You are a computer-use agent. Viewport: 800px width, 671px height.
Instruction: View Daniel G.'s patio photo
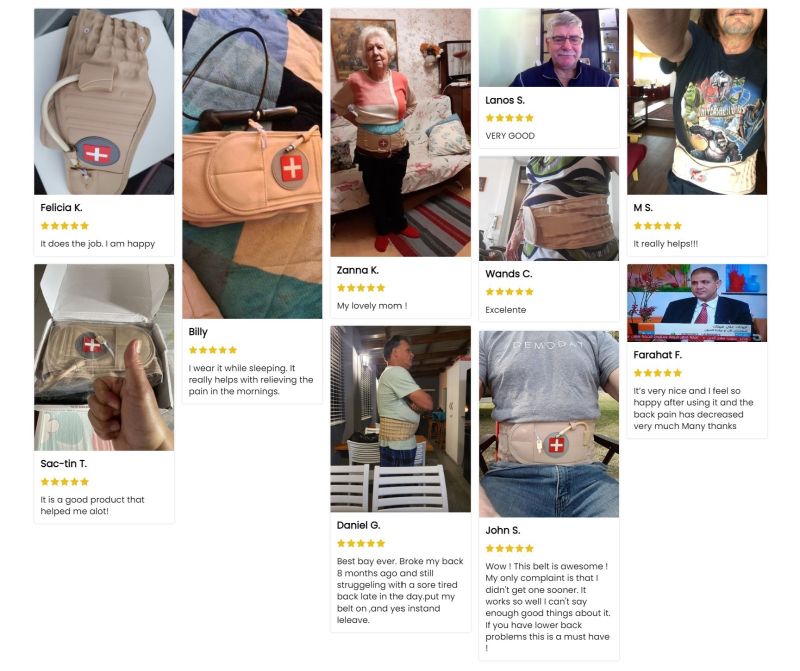click(401, 419)
